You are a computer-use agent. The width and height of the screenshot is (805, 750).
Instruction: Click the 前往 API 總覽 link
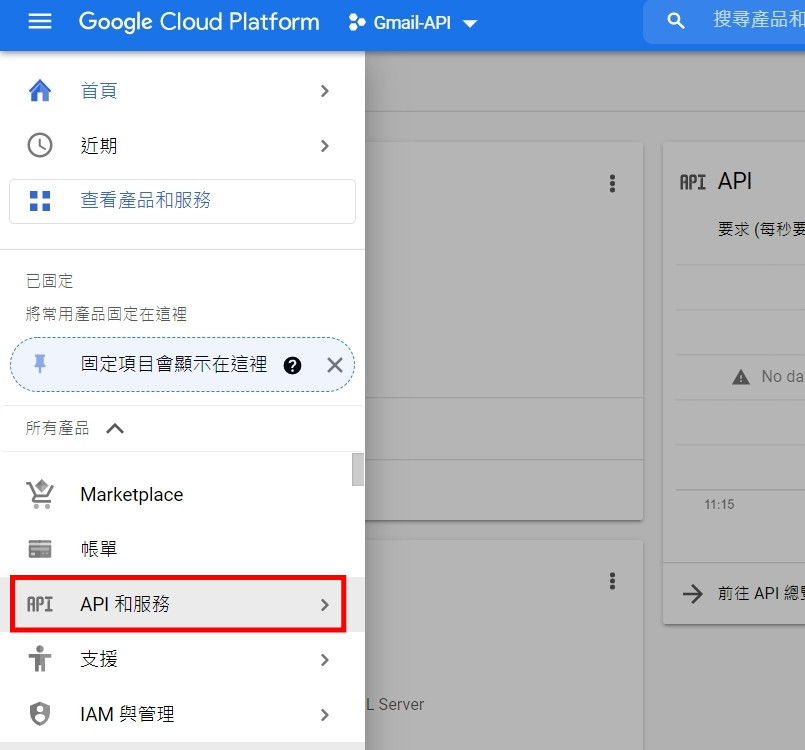[761, 593]
